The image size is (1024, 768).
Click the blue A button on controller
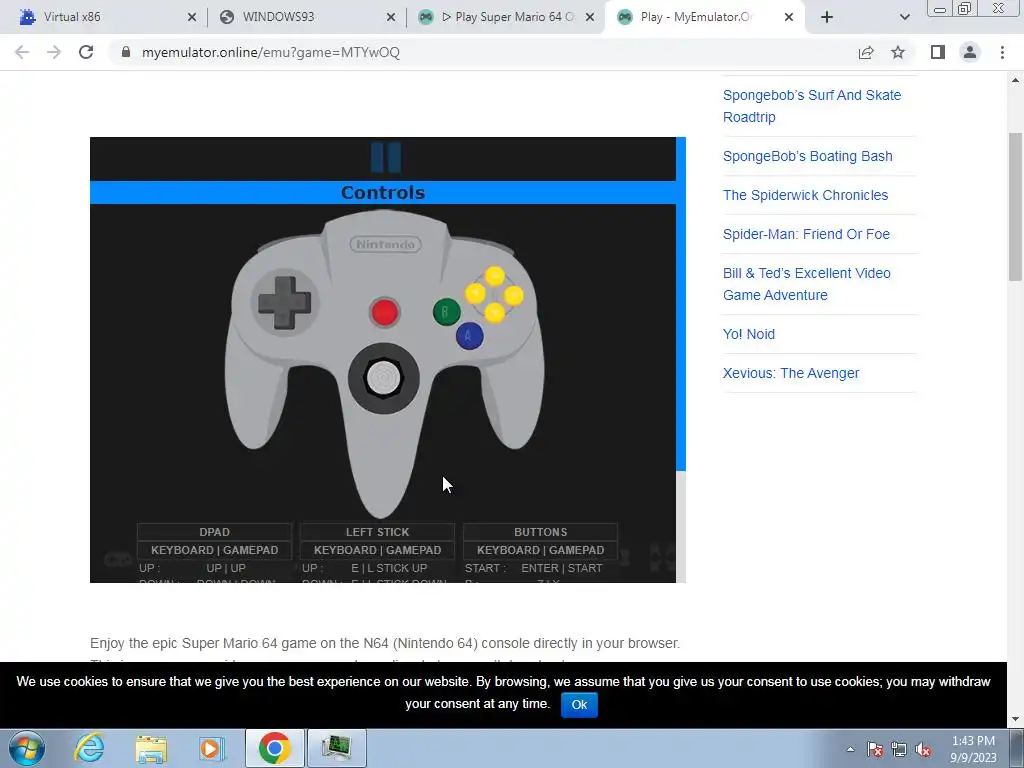pos(469,336)
